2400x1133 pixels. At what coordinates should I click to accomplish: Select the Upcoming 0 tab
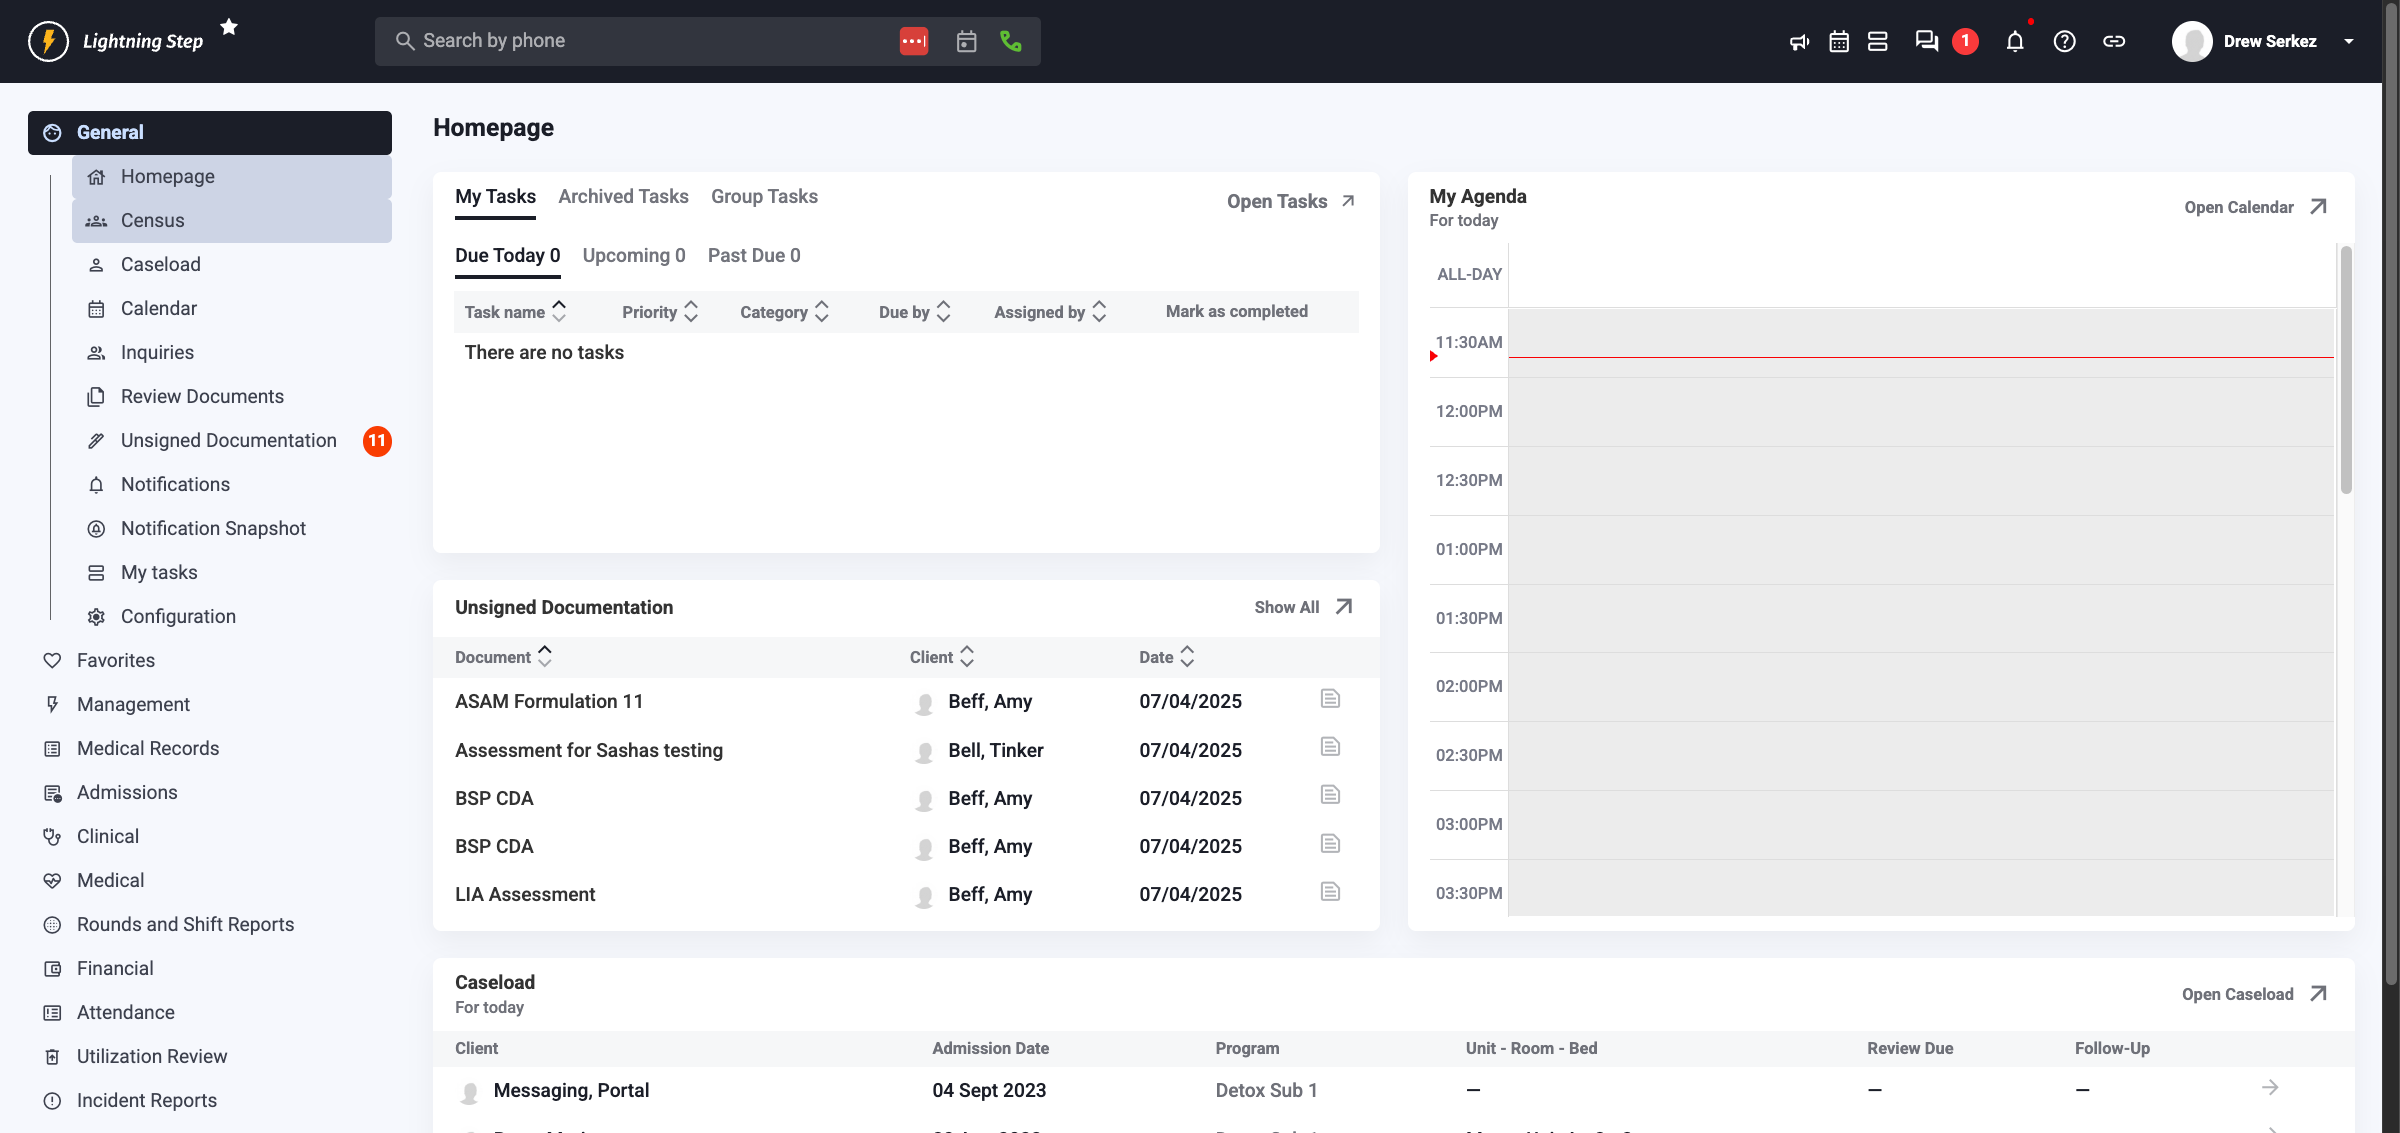[634, 255]
